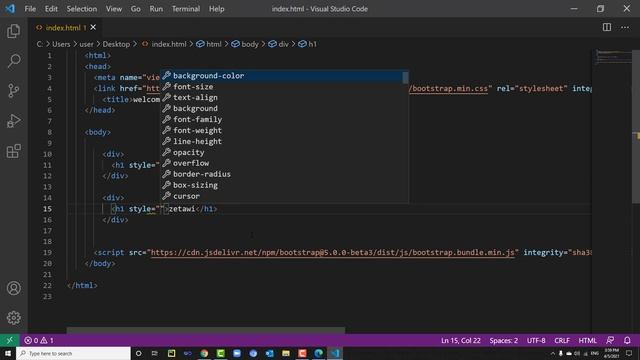Screen dimensions: 640x360
Task: Open the errors and warnings count
Action: (39, 340)
